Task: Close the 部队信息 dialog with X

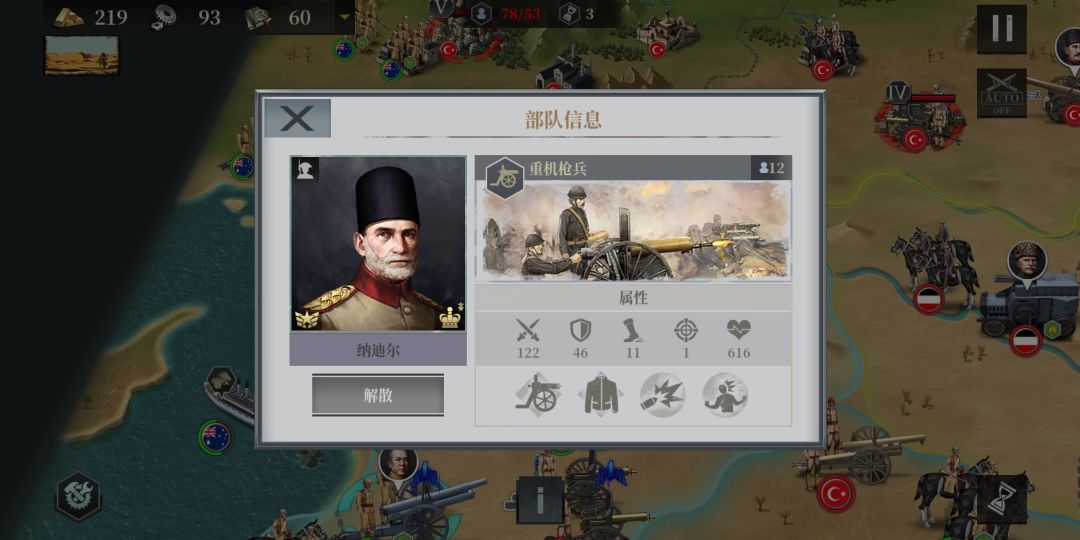Action: point(298,118)
